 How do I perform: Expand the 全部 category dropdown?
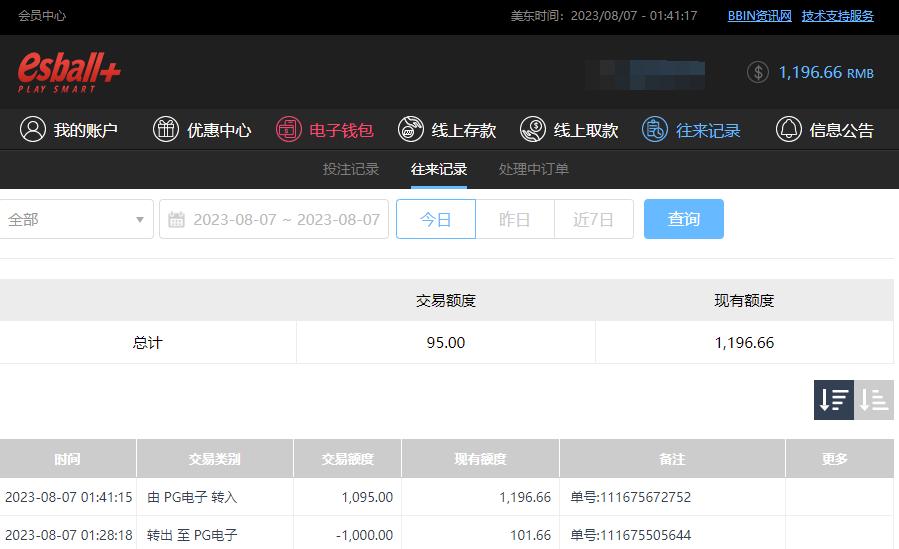point(76,219)
